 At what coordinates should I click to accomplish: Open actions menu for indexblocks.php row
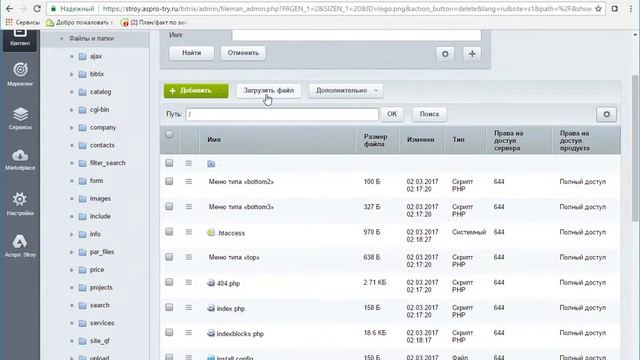189,333
